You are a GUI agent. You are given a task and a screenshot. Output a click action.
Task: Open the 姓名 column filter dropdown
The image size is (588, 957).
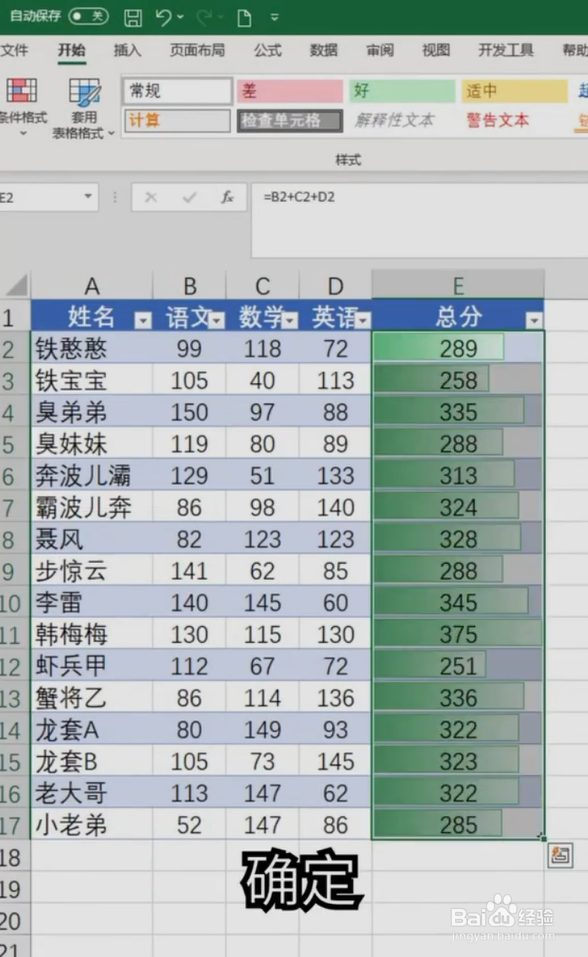(143, 320)
